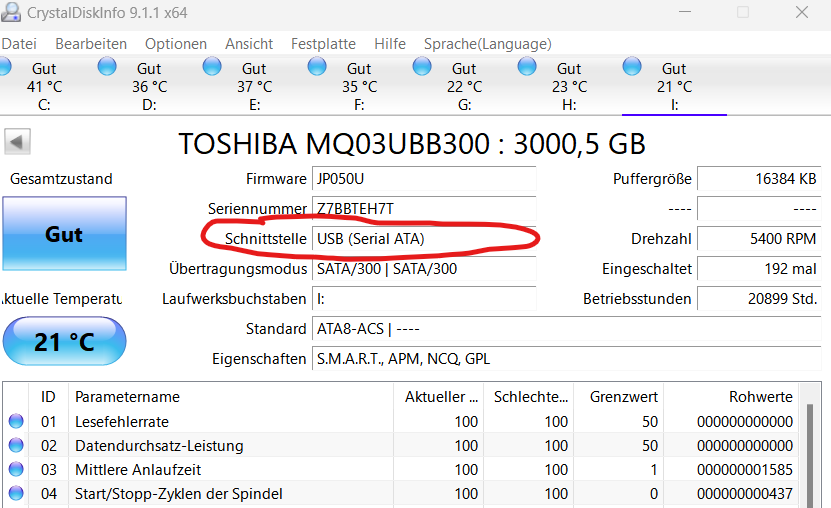The height and width of the screenshot is (508, 831).
Task: Switch to drive G: tab showing 22 °C
Action: (x=464, y=86)
